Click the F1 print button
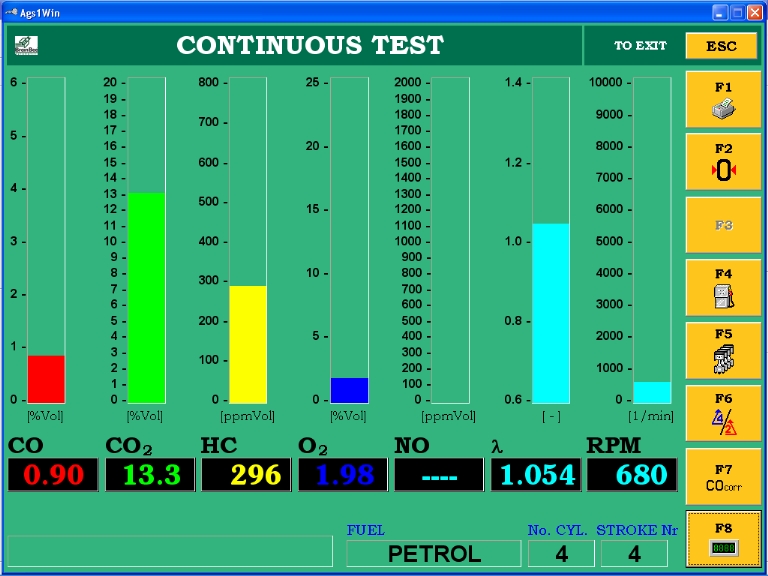 click(723, 99)
